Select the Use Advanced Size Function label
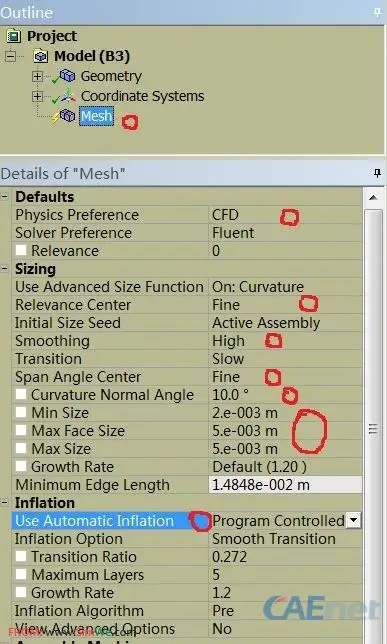Screen dimensions: 387x644 pyautogui.click(x=109, y=287)
